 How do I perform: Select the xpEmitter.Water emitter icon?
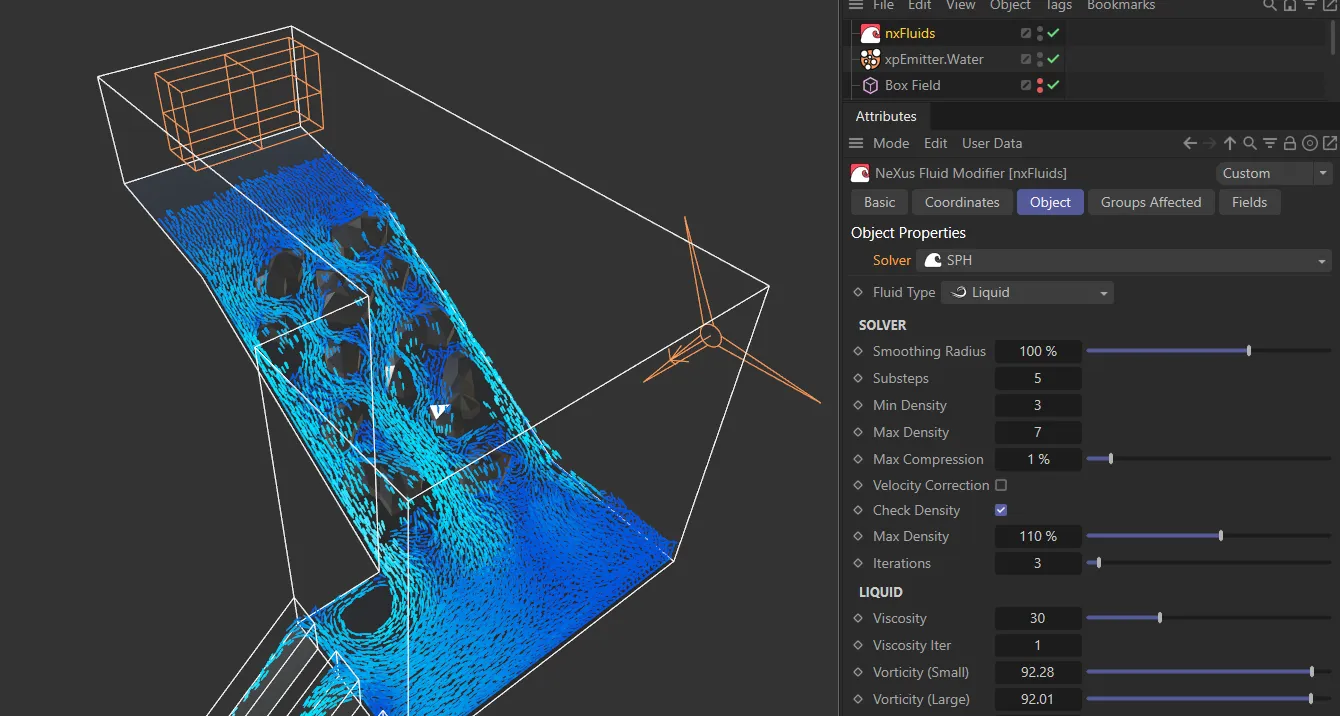pos(869,59)
